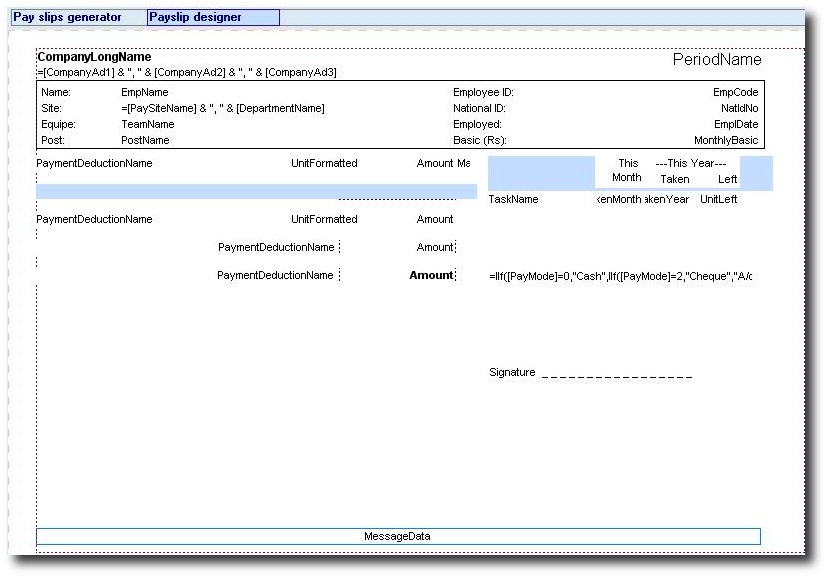Select the PeriodName field
This screenshot has height=578, width=828.
[x=716, y=60]
